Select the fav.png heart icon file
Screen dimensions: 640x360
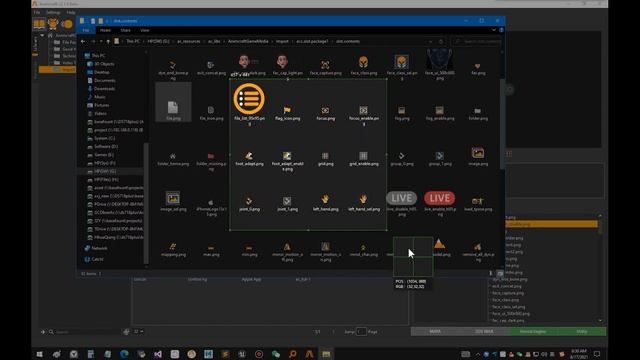(x=478, y=69)
